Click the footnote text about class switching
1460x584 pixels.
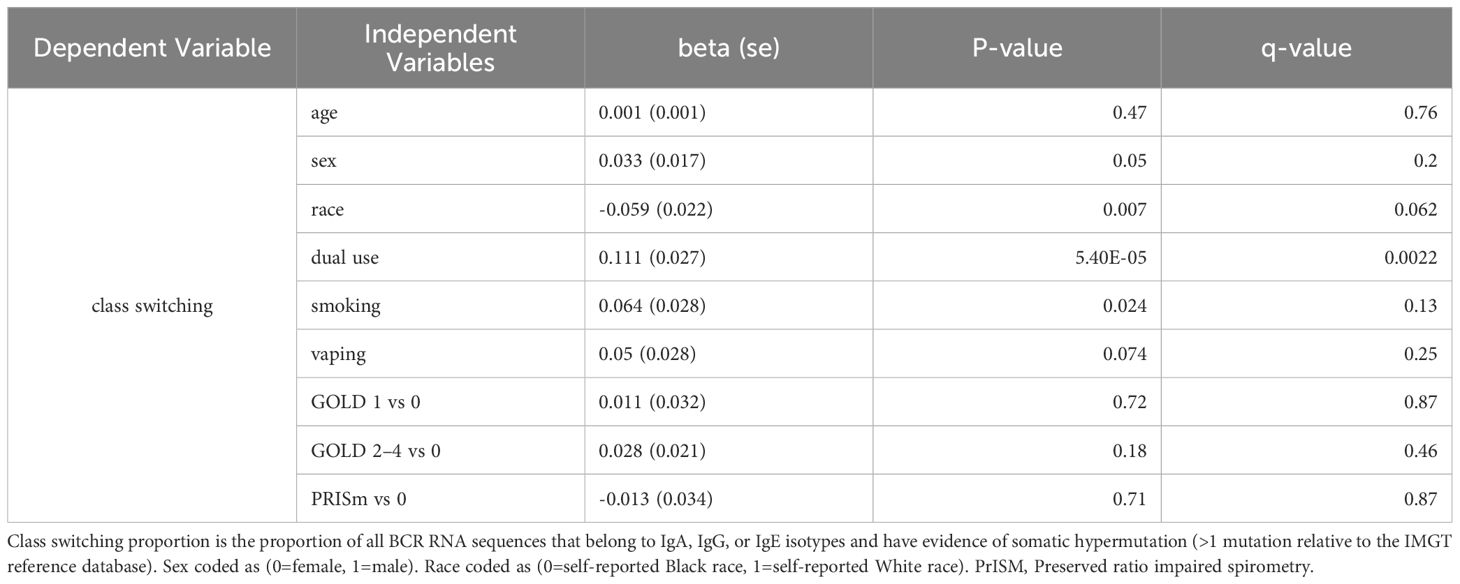click(x=728, y=553)
